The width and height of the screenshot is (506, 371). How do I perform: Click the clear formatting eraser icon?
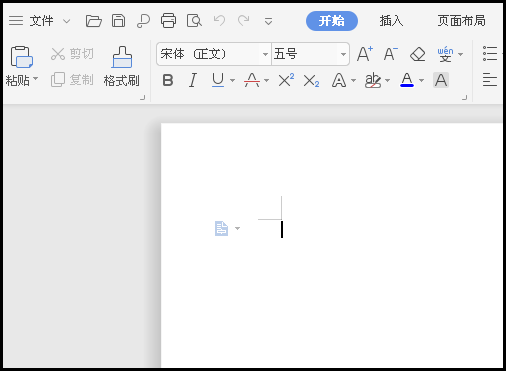417,54
